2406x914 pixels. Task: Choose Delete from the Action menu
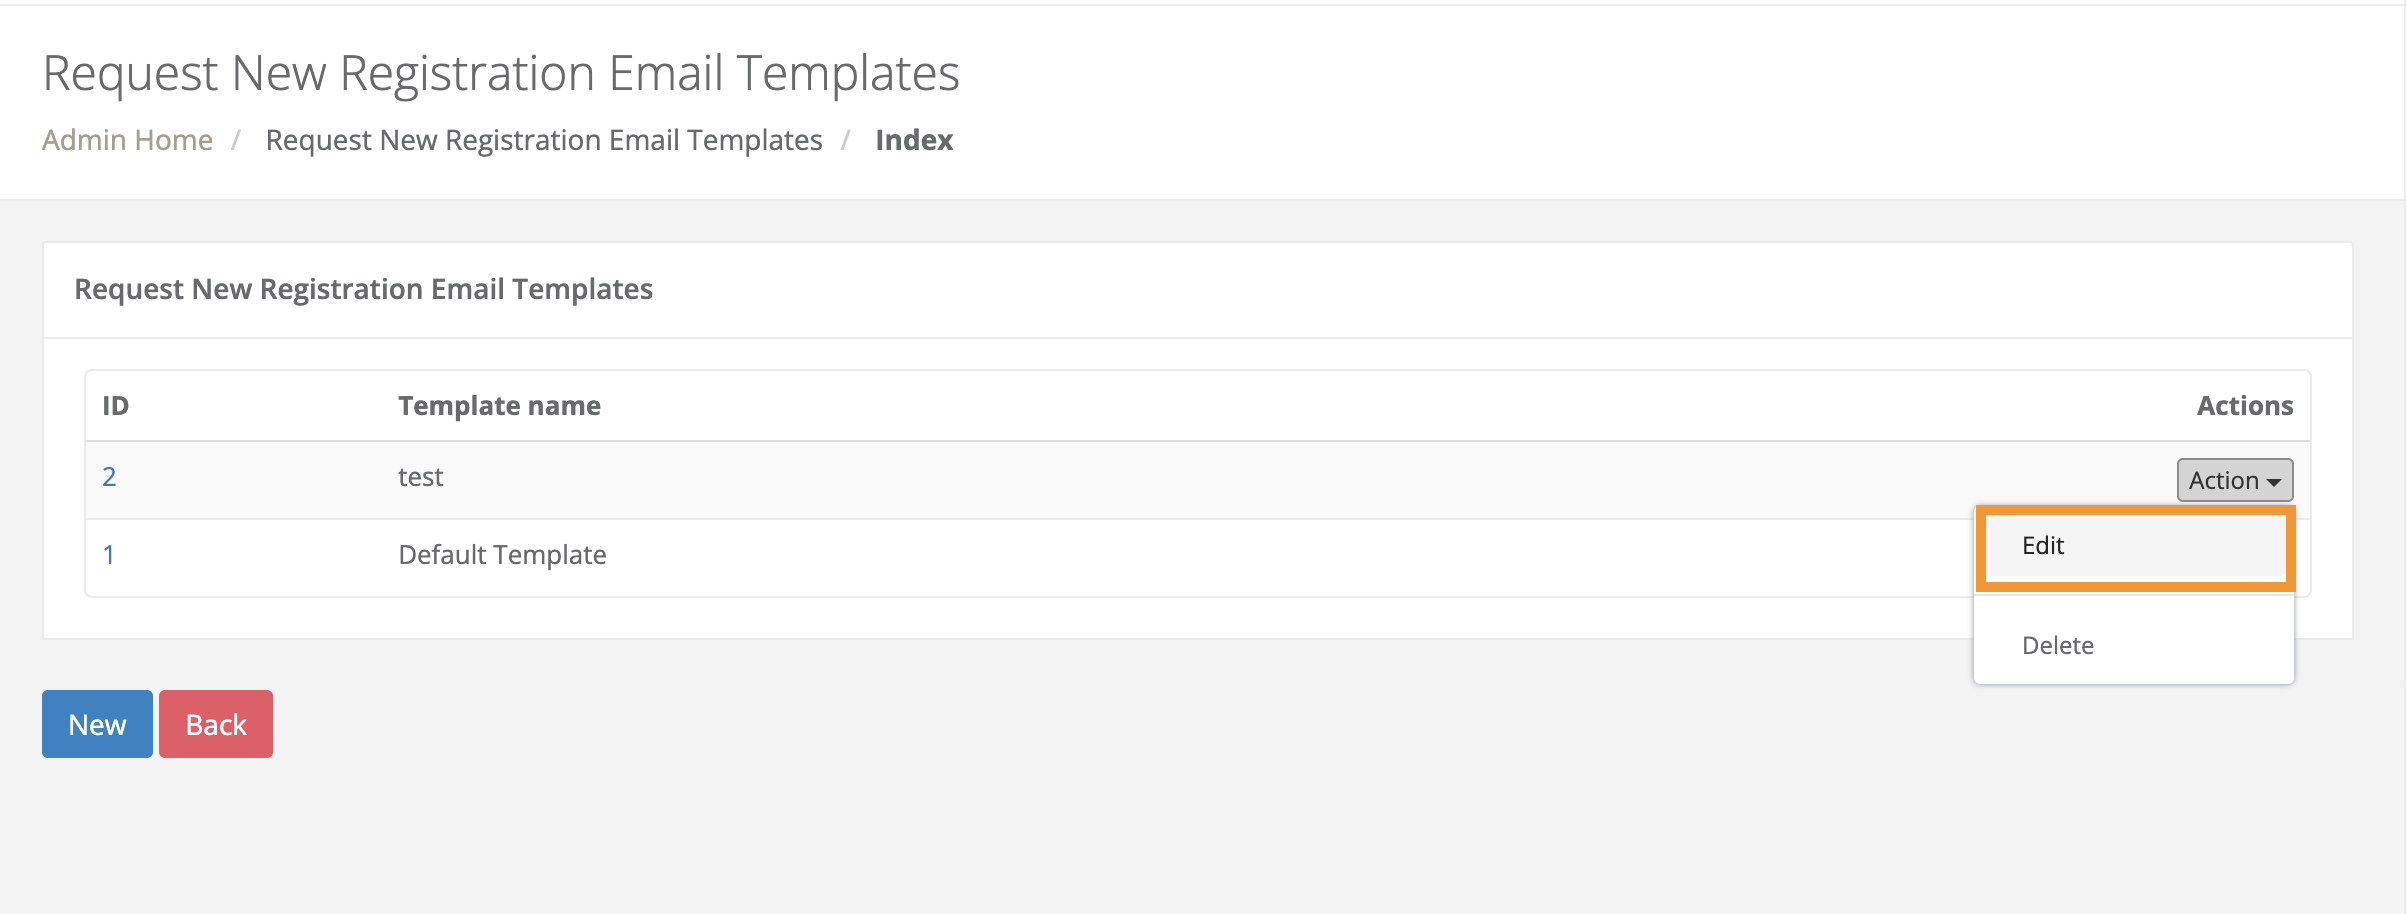[x=2058, y=646]
